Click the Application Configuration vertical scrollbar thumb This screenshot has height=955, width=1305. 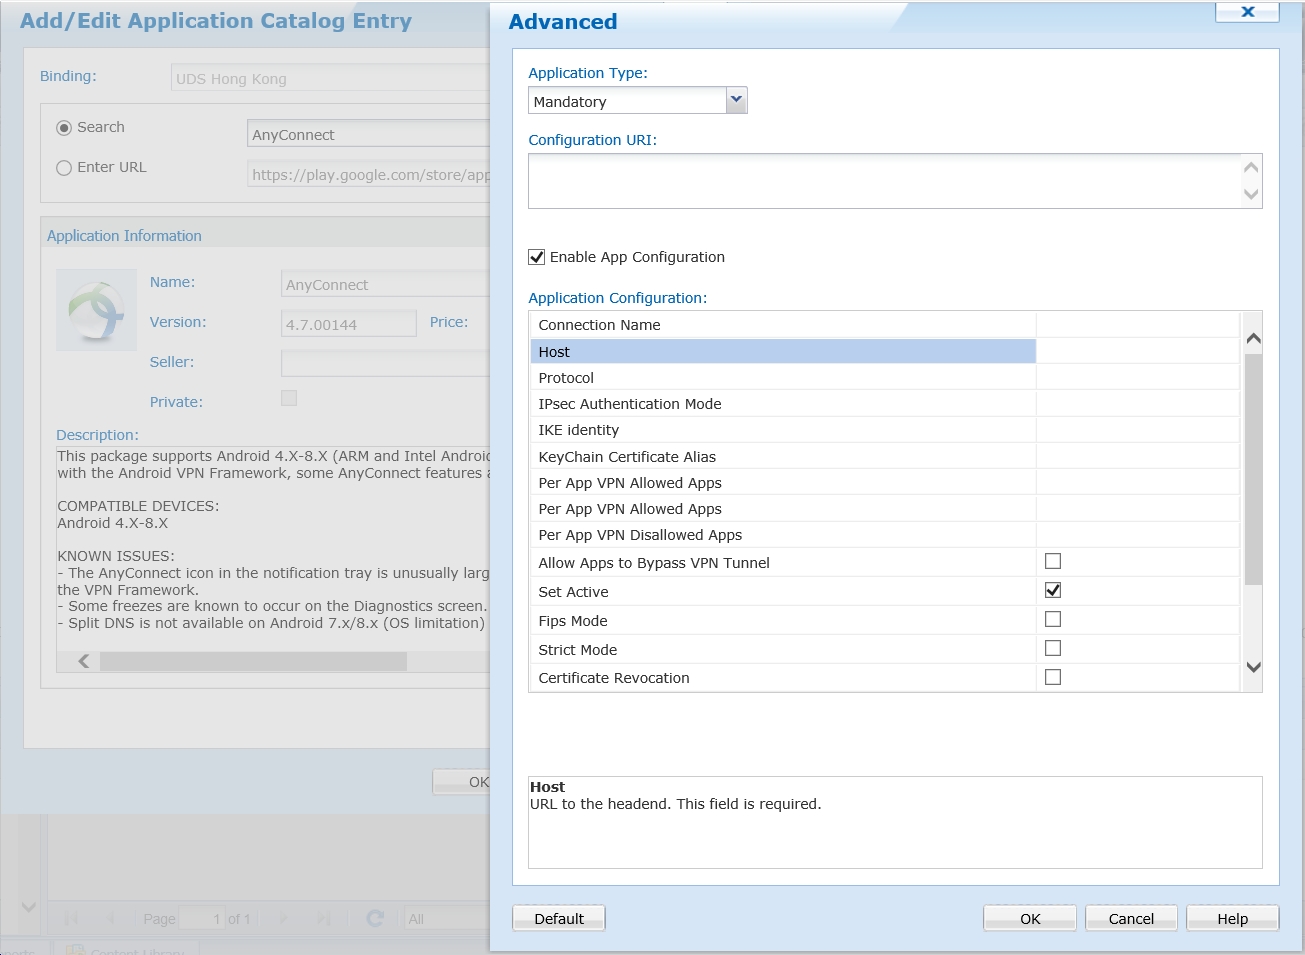click(1253, 468)
